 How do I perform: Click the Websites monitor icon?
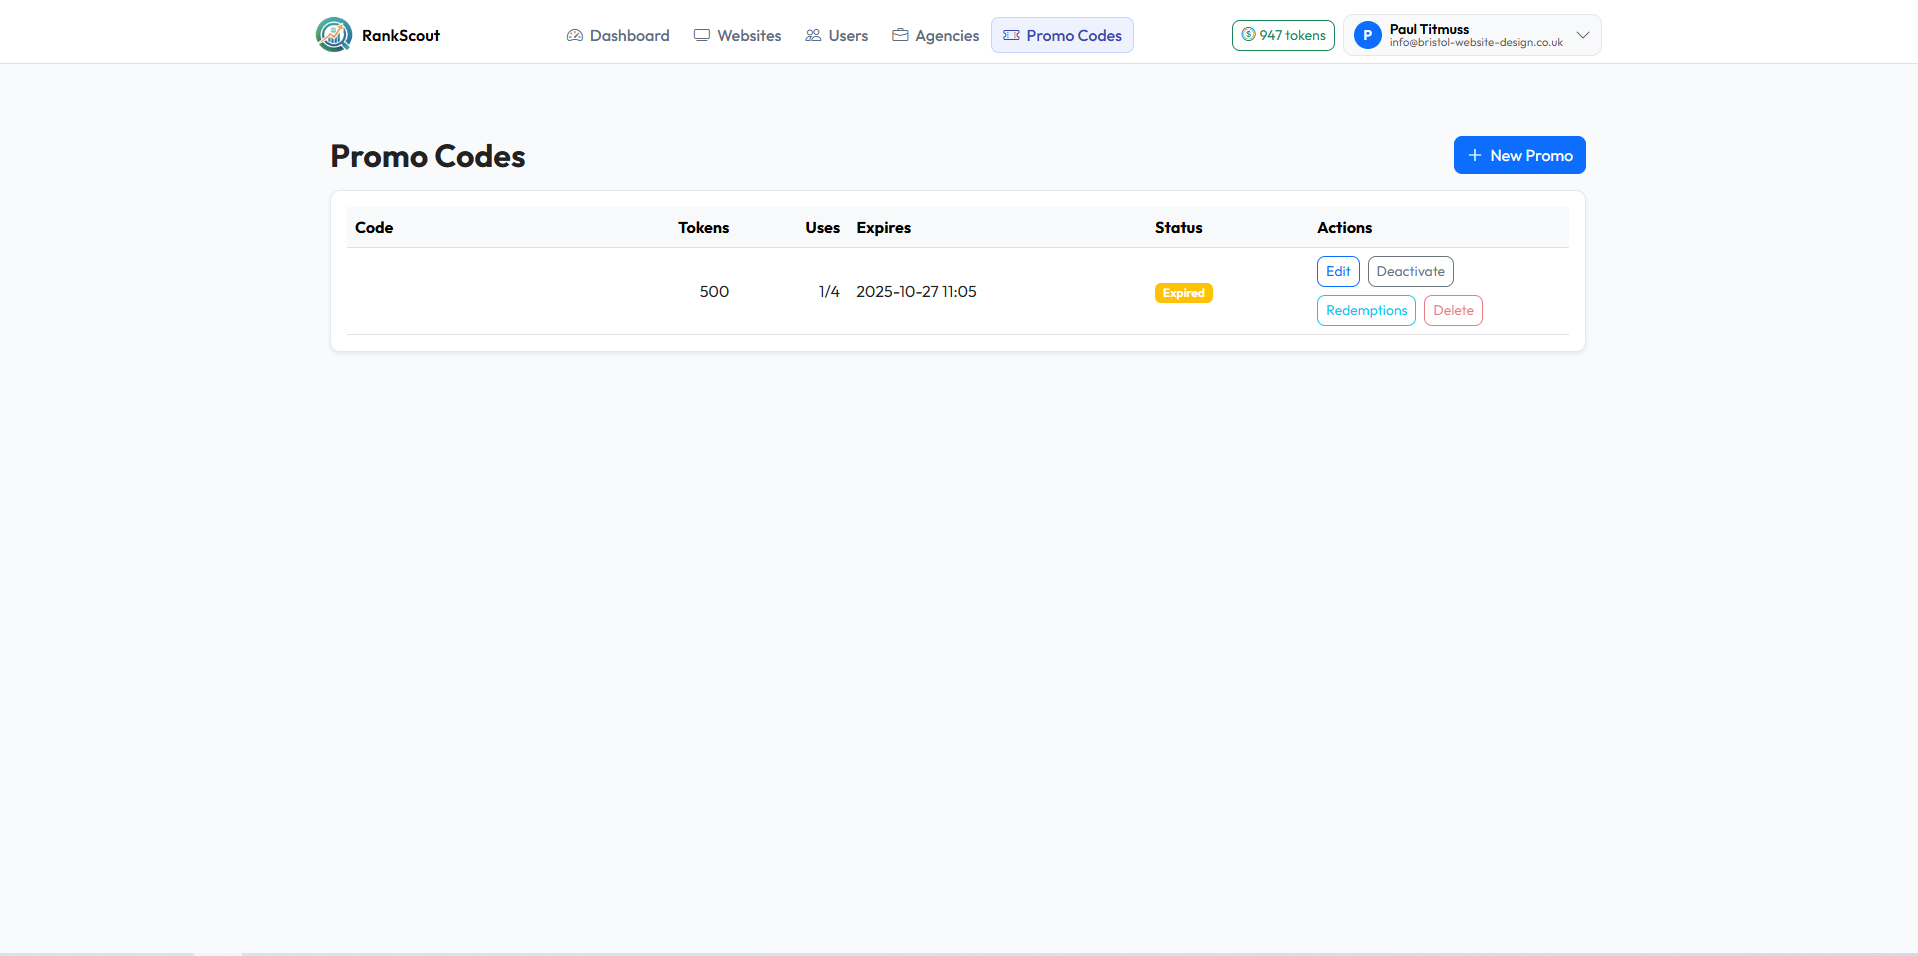[x=702, y=36]
